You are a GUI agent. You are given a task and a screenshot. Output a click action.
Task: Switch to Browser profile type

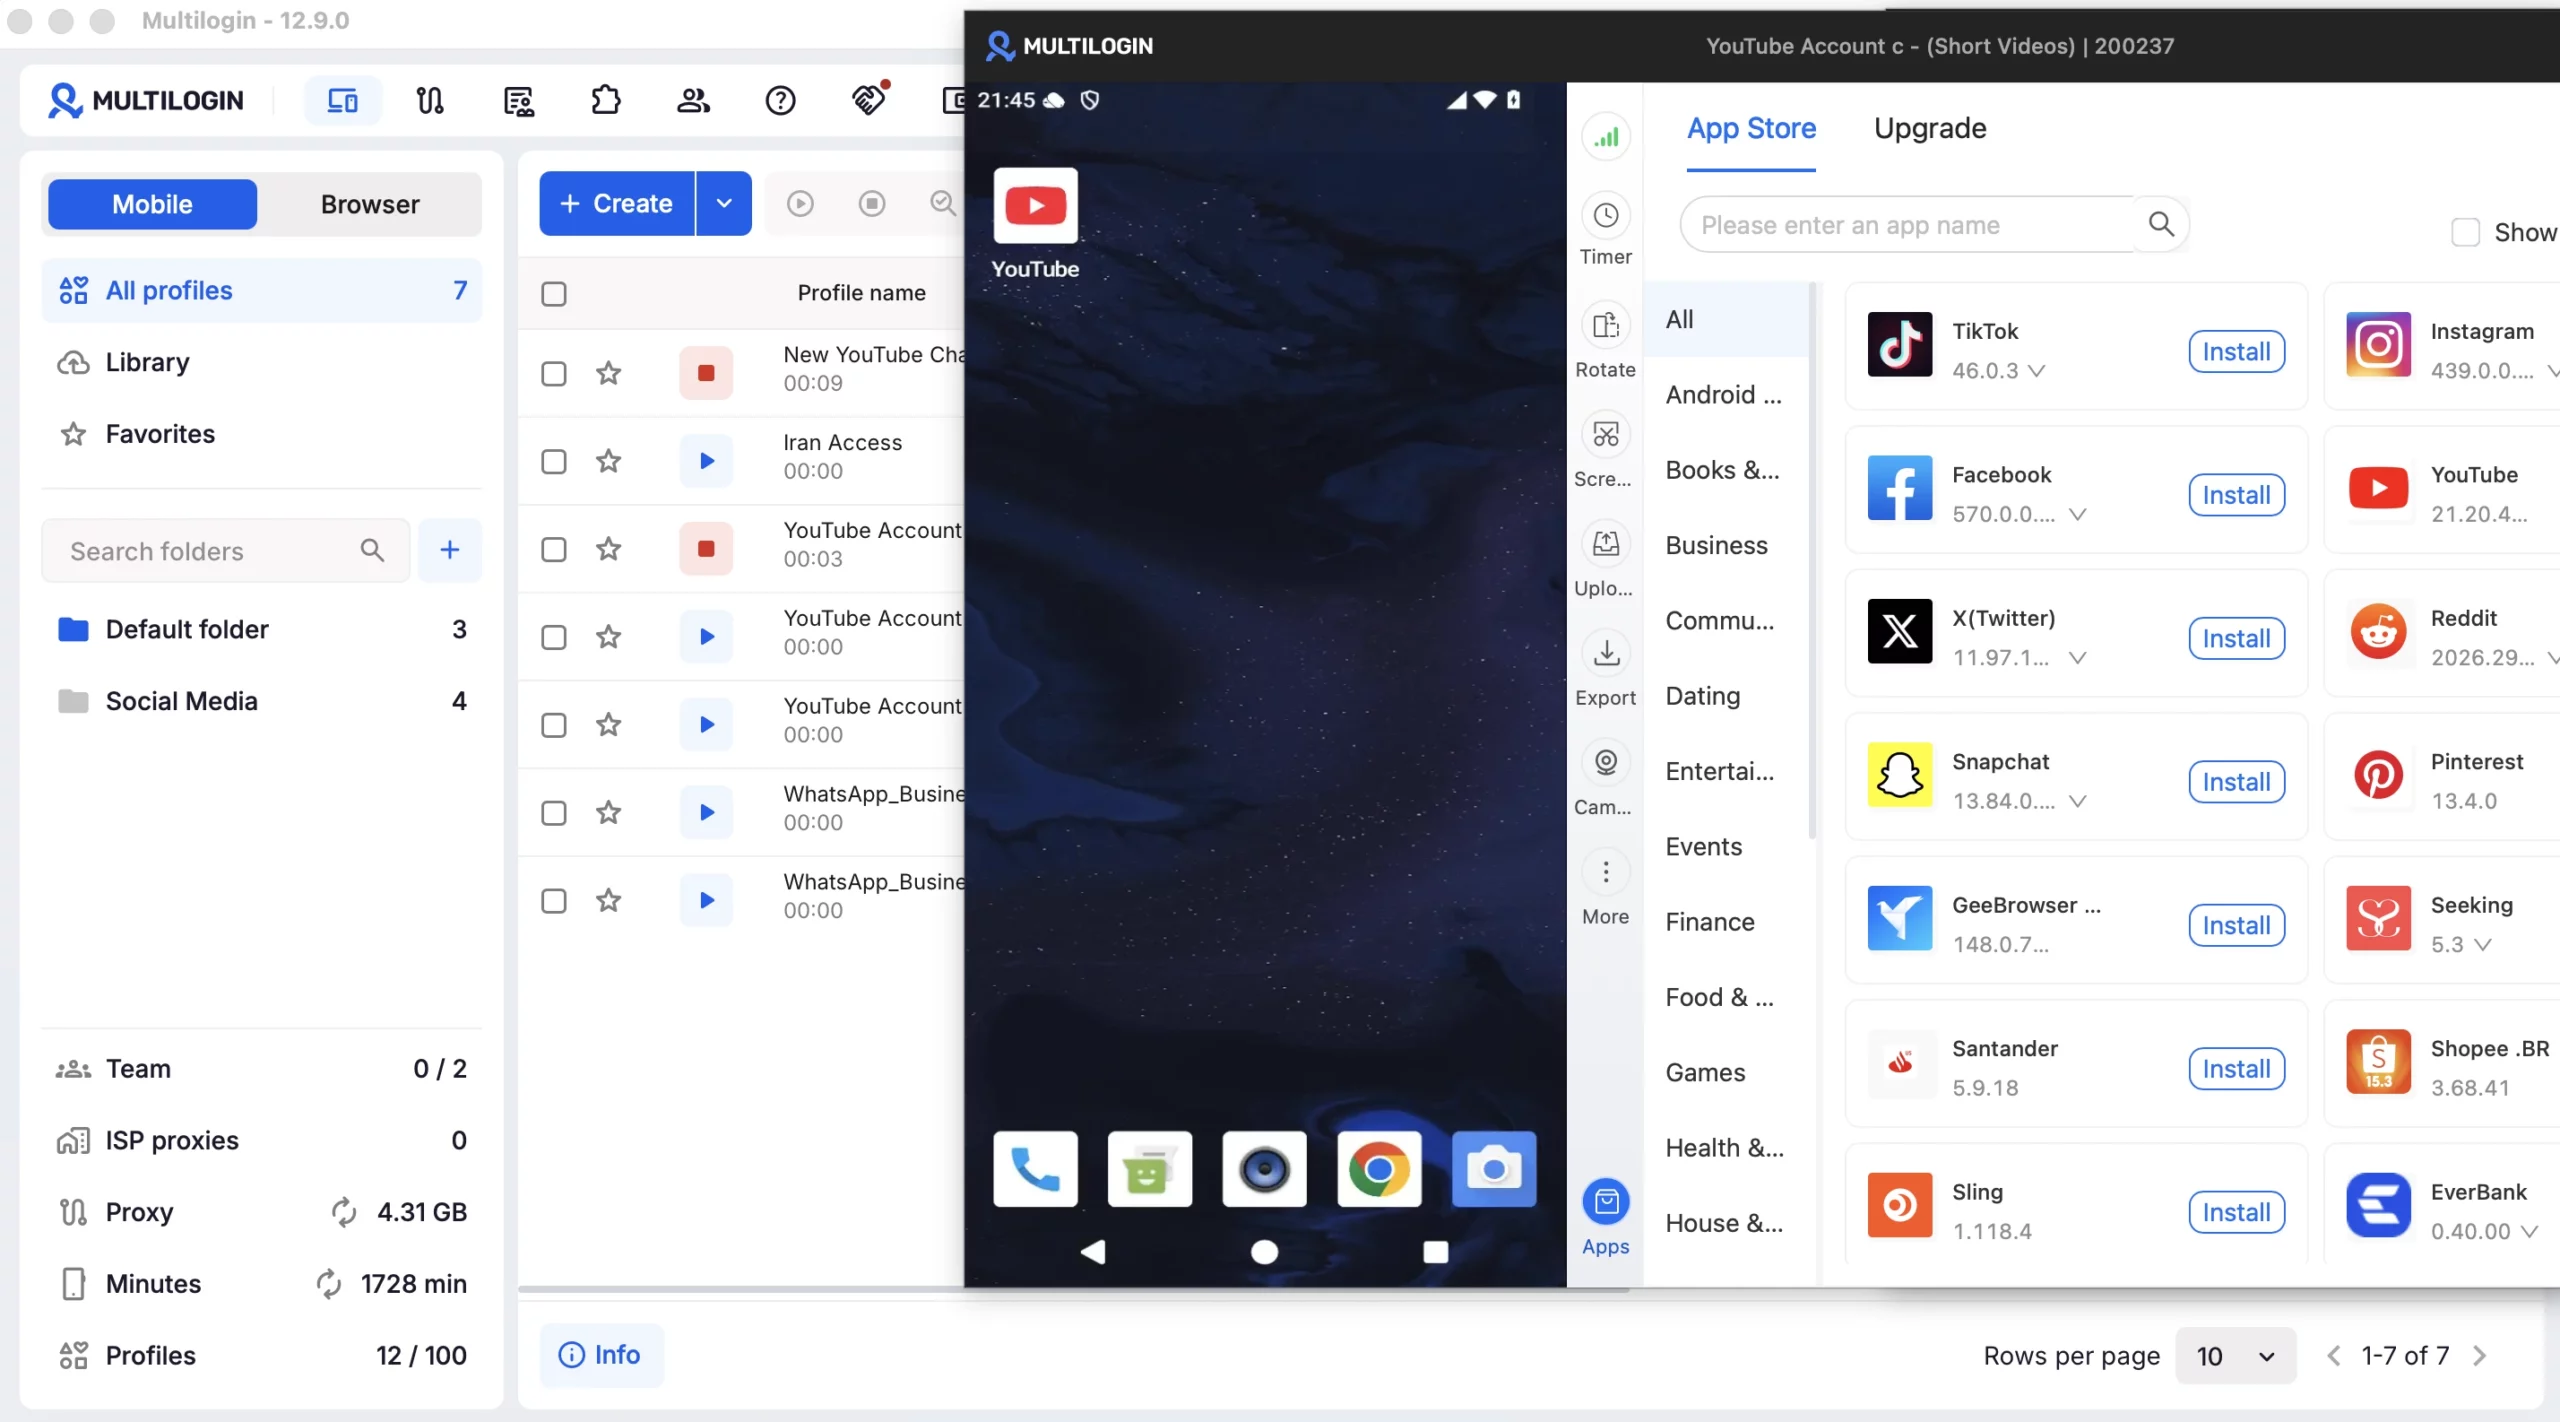click(370, 204)
